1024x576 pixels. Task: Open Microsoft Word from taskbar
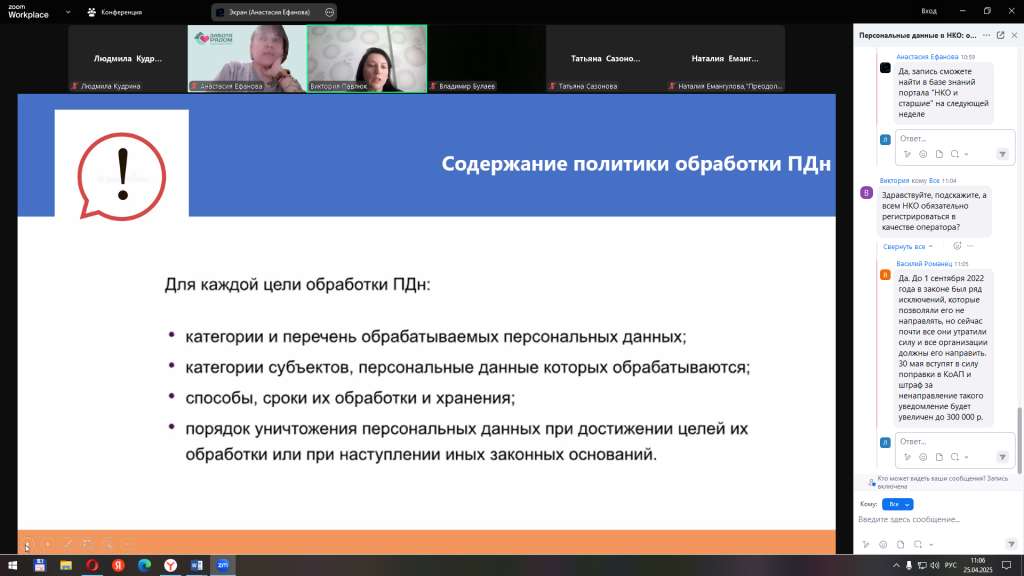coord(197,565)
